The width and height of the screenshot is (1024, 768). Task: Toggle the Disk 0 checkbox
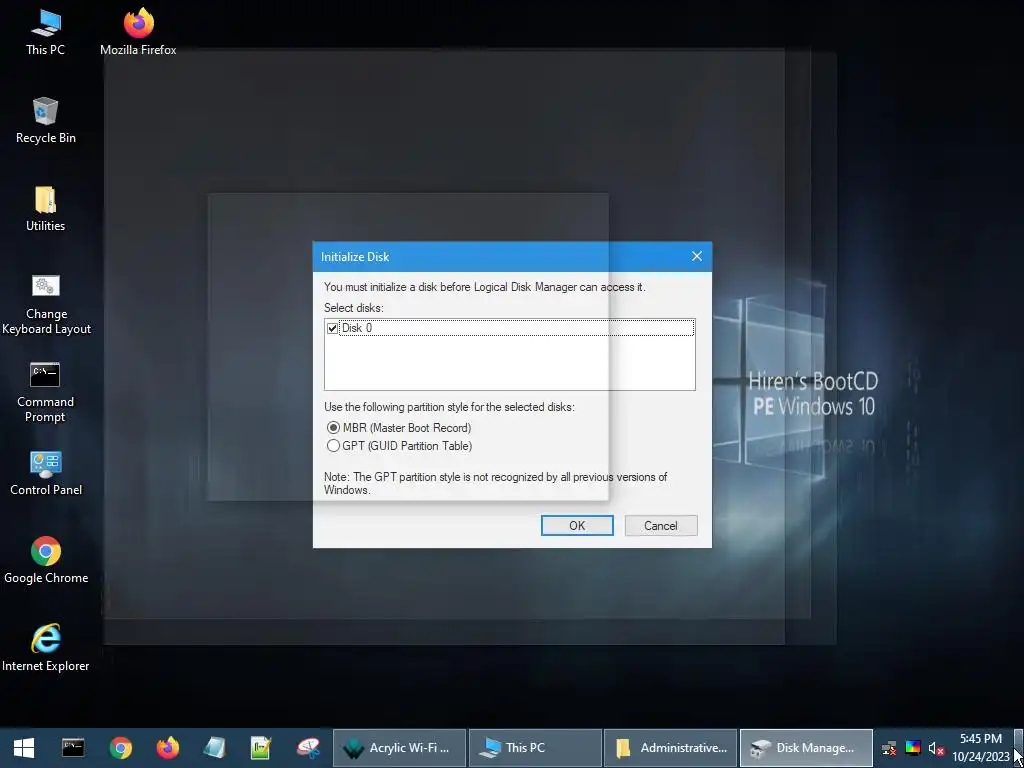[332, 328]
